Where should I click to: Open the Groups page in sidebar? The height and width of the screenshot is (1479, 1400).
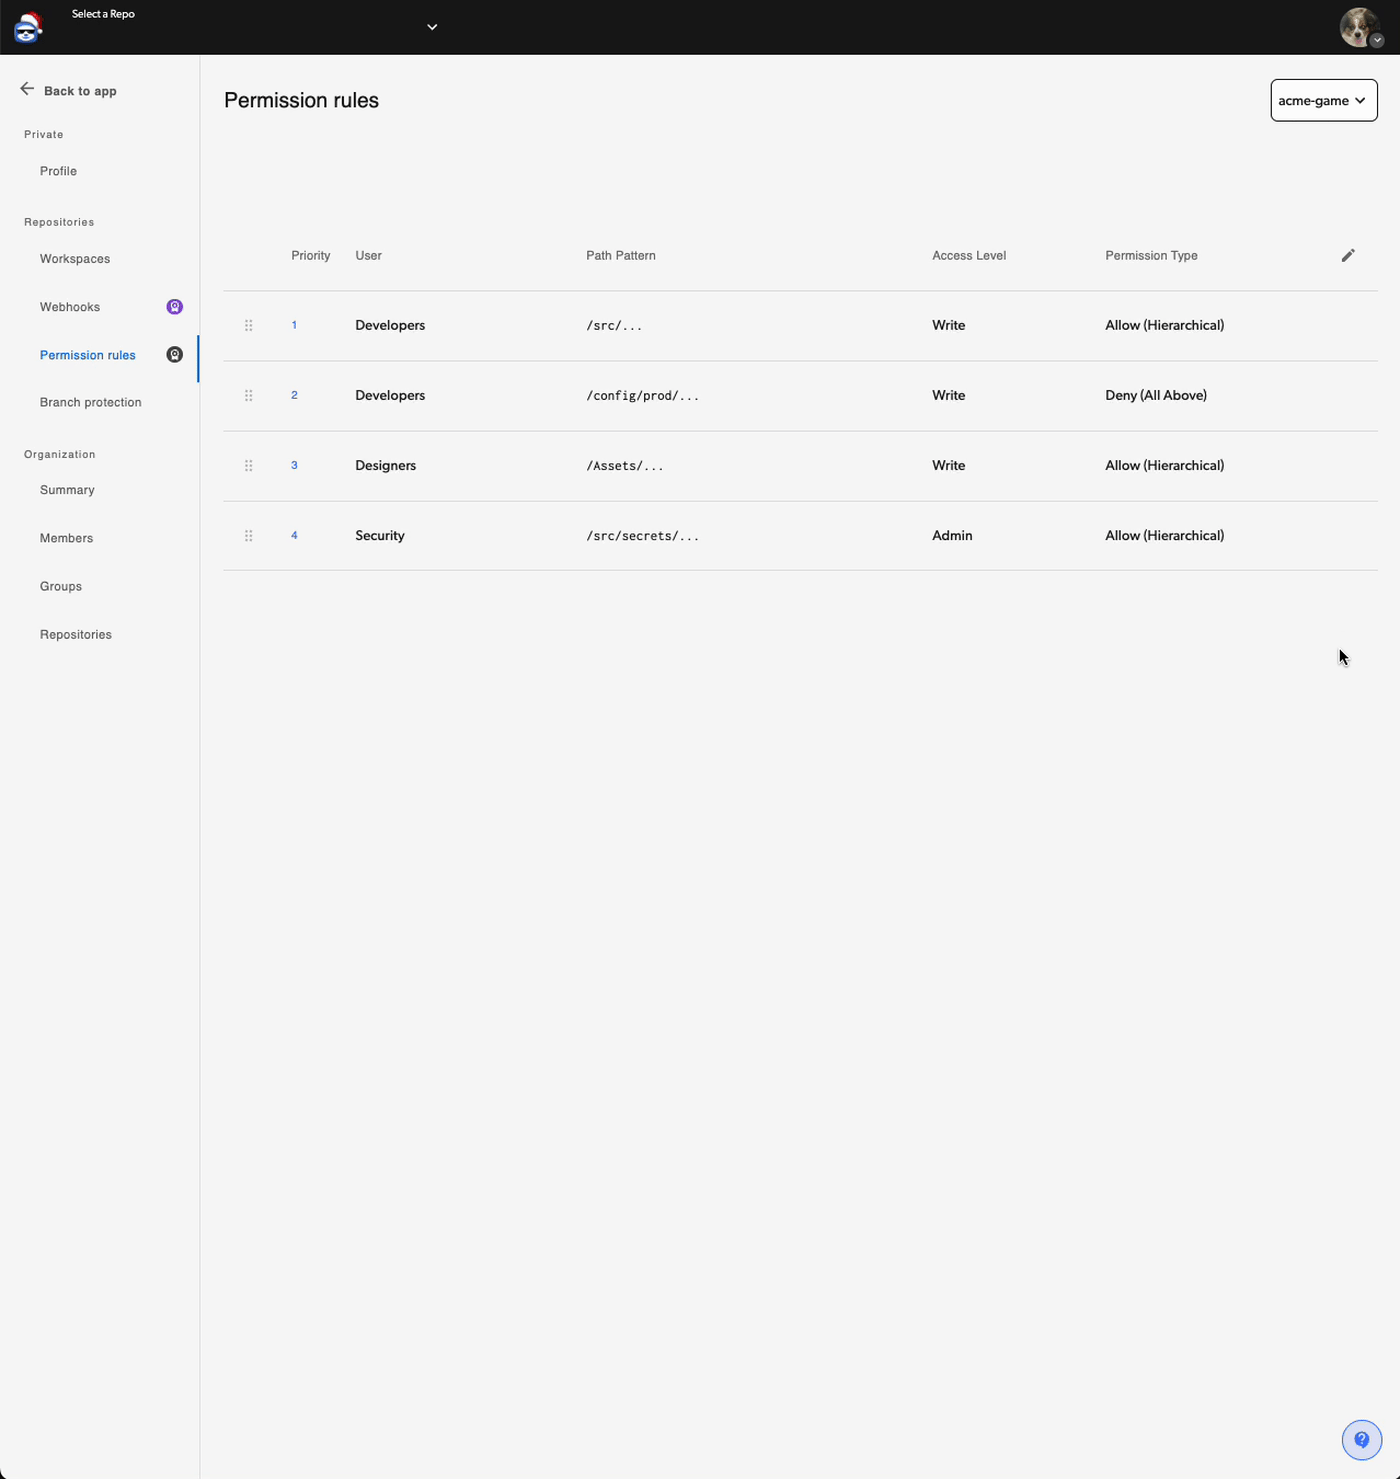[60, 586]
